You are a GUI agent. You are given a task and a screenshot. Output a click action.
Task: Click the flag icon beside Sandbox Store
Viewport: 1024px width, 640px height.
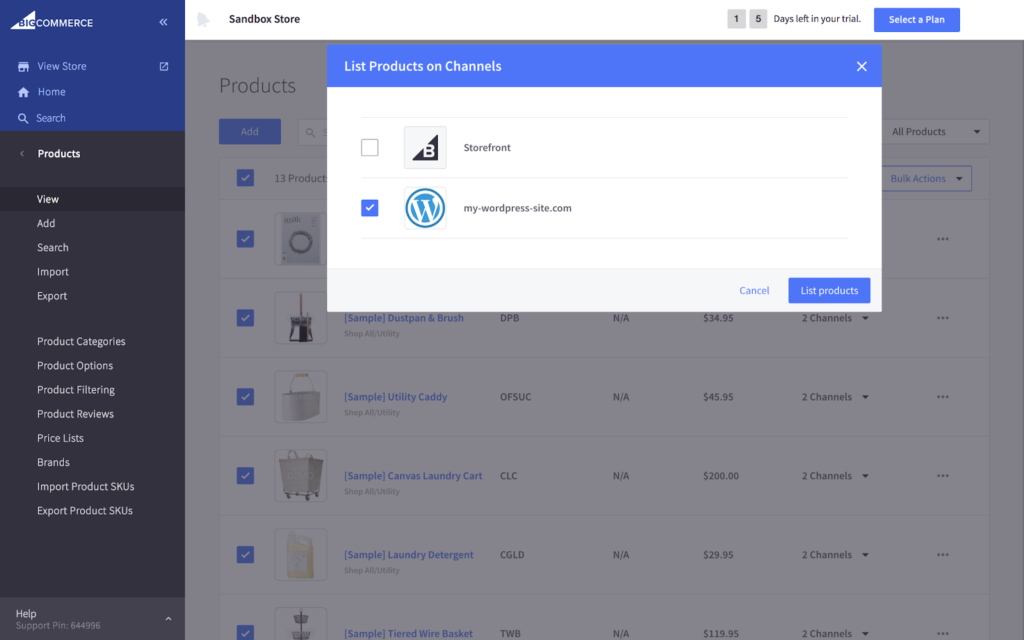tap(204, 18)
